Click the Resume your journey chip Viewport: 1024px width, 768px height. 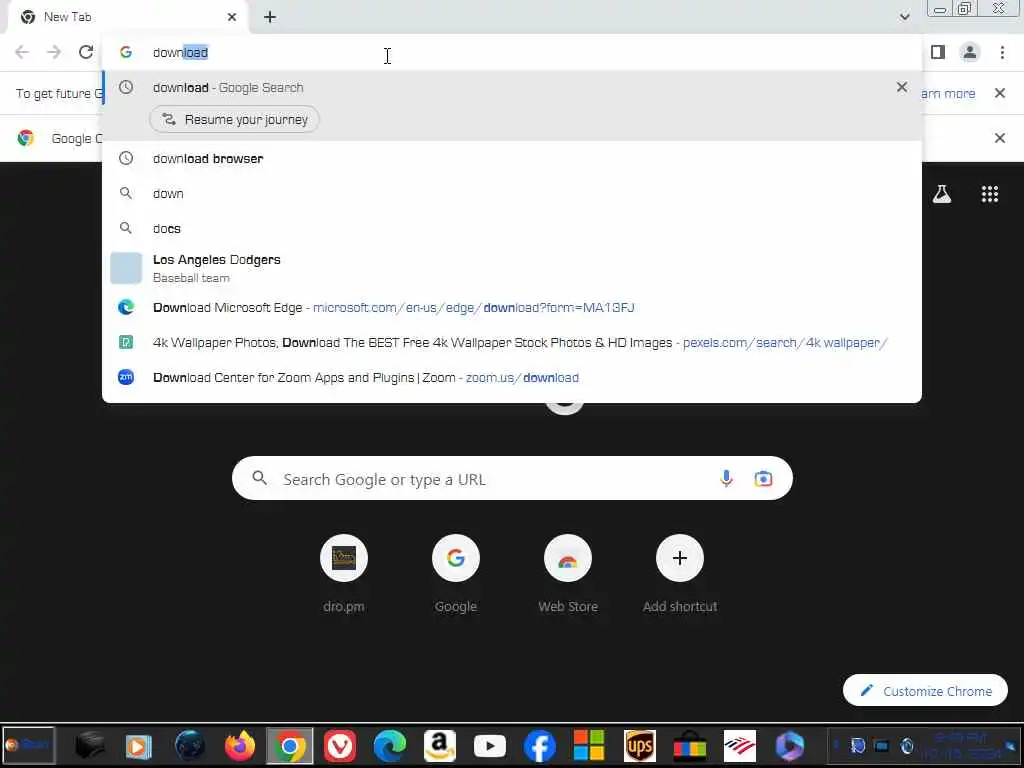pyautogui.click(x=234, y=120)
